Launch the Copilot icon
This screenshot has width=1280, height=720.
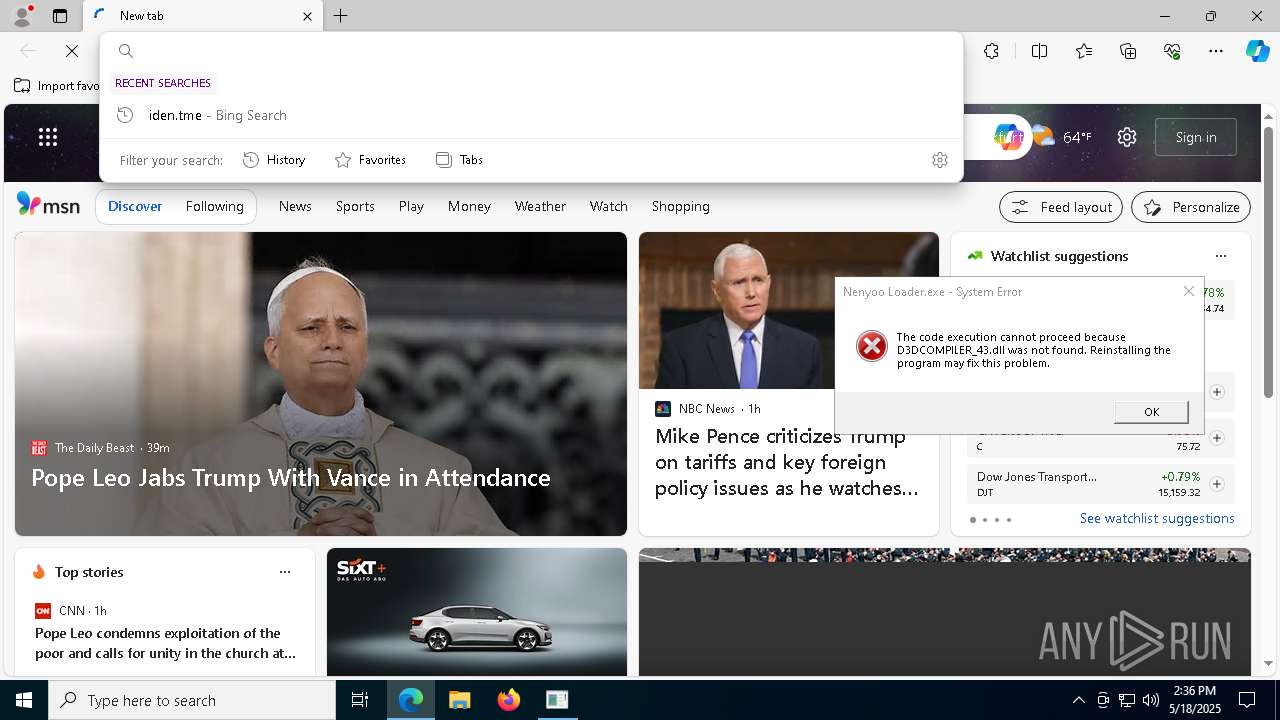click(x=1257, y=51)
